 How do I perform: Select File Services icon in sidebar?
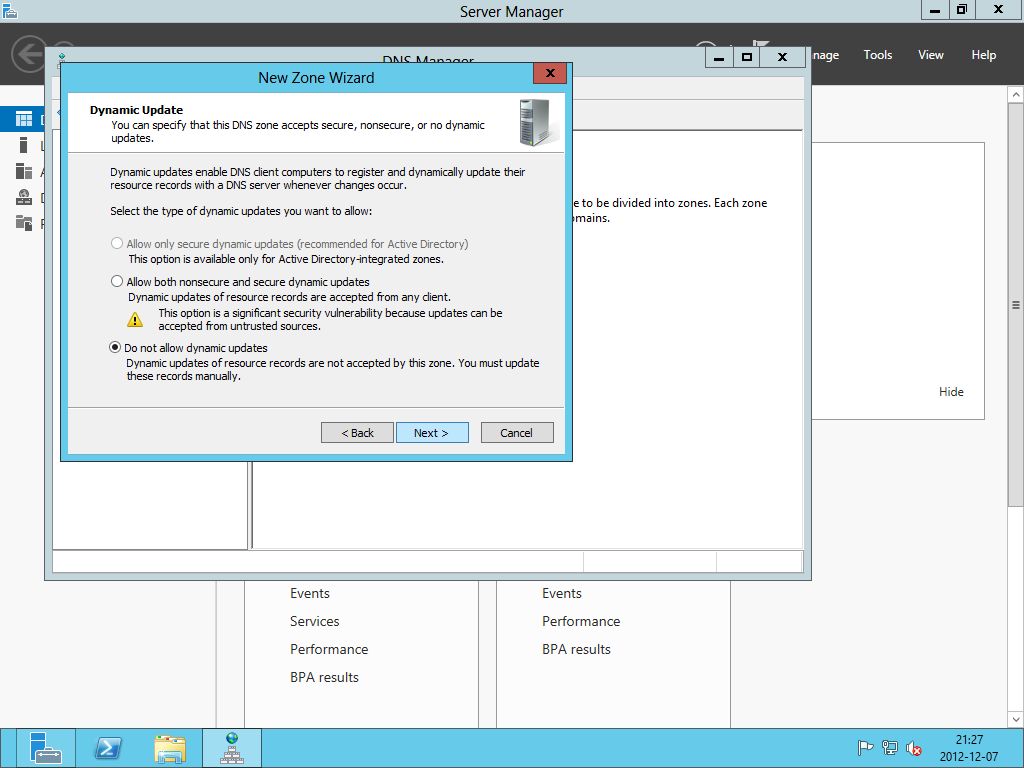(x=24, y=223)
